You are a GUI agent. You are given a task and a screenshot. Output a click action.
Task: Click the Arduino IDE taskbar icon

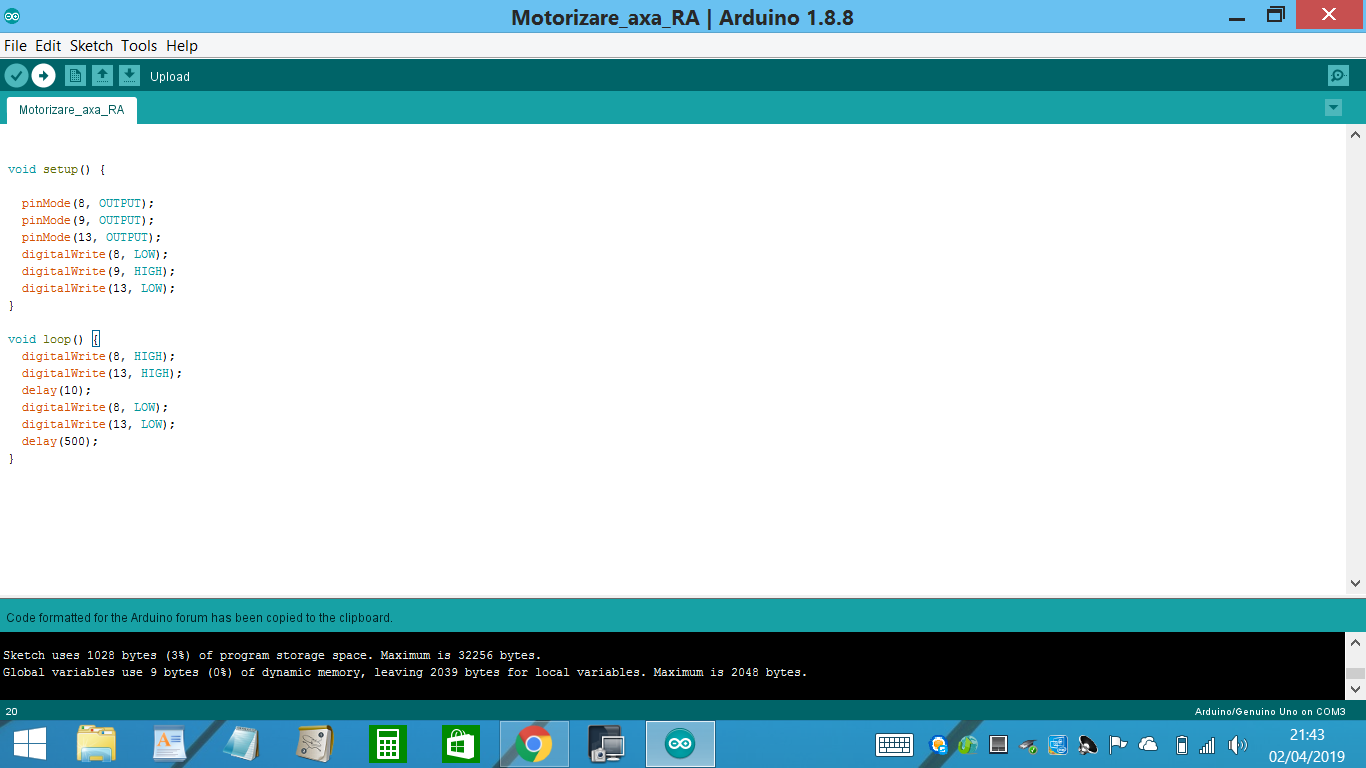pyautogui.click(x=680, y=744)
